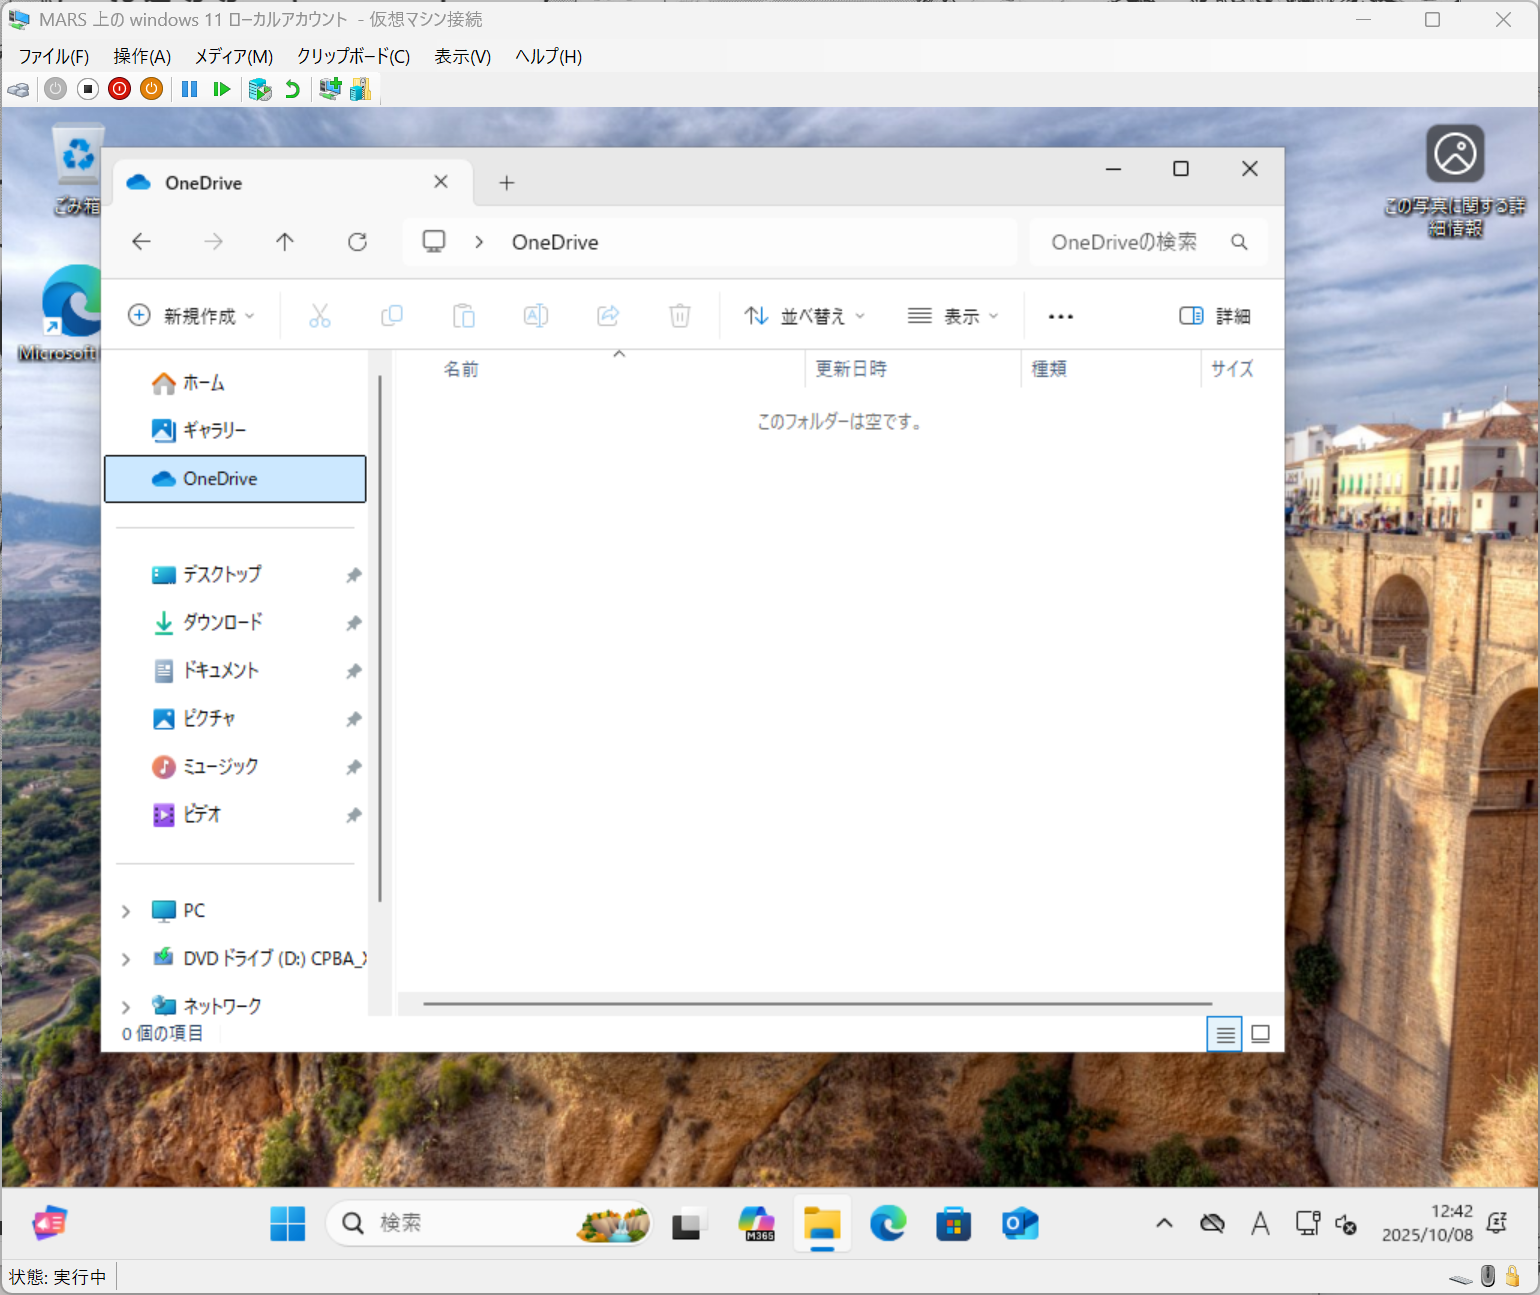Image resolution: width=1540 pixels, height=1295 pixels.
Task: Click the green Revert arrow icon
Action: (292, 89)
